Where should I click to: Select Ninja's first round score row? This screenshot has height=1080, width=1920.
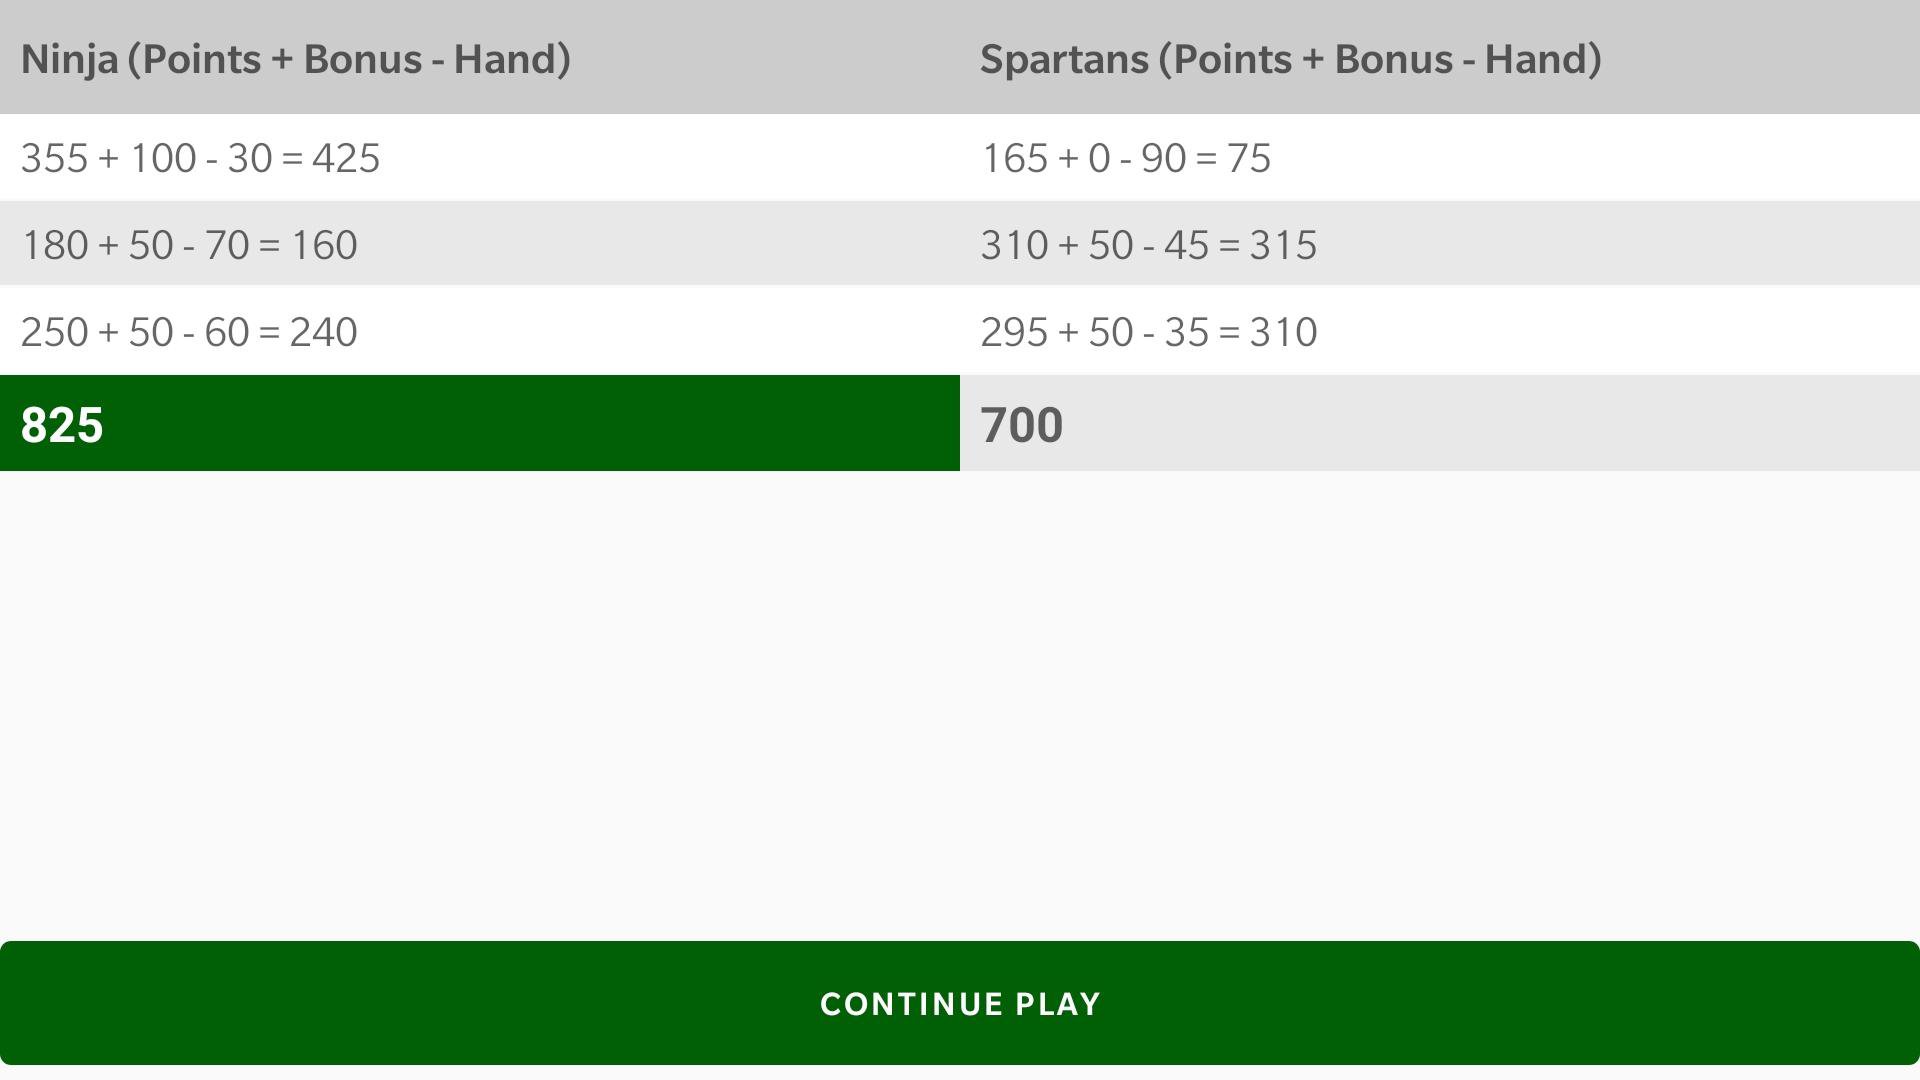[200, 158]
